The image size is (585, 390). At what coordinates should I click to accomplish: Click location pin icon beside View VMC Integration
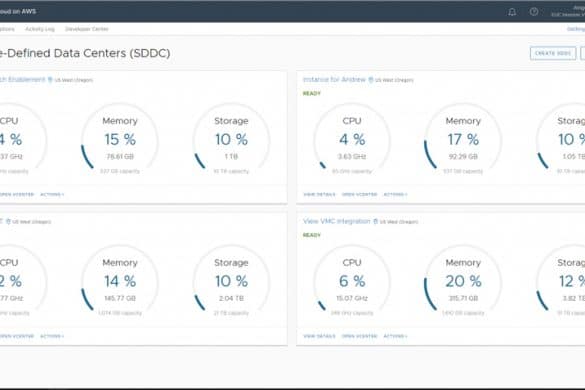click(375, 221)
